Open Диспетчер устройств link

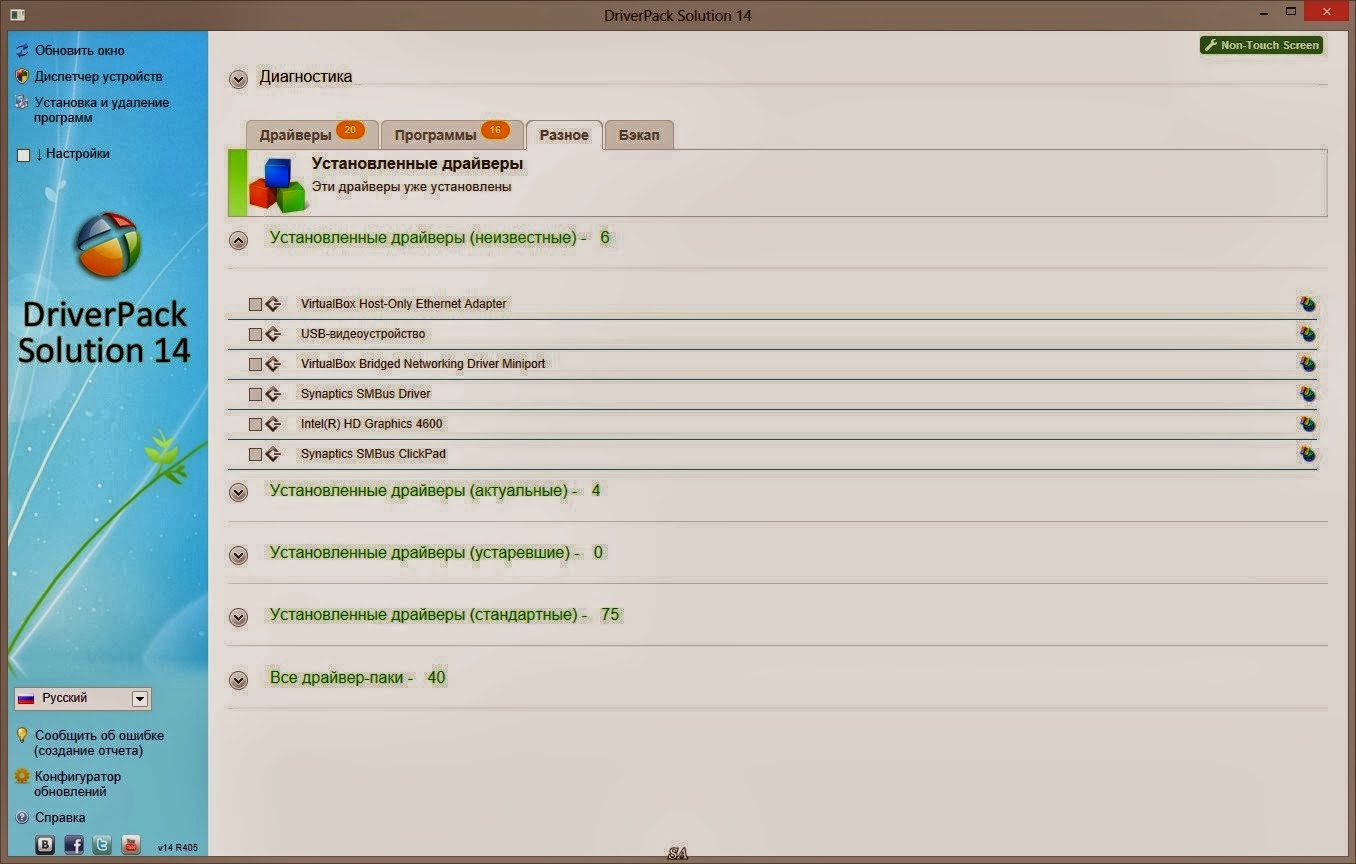coord(98,76)
